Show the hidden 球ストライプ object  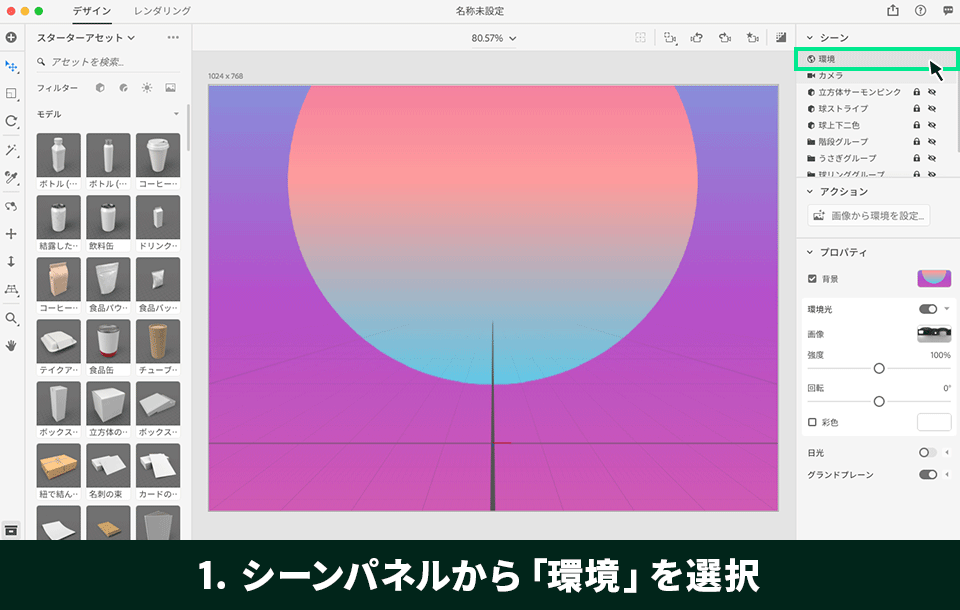(932, 108)
